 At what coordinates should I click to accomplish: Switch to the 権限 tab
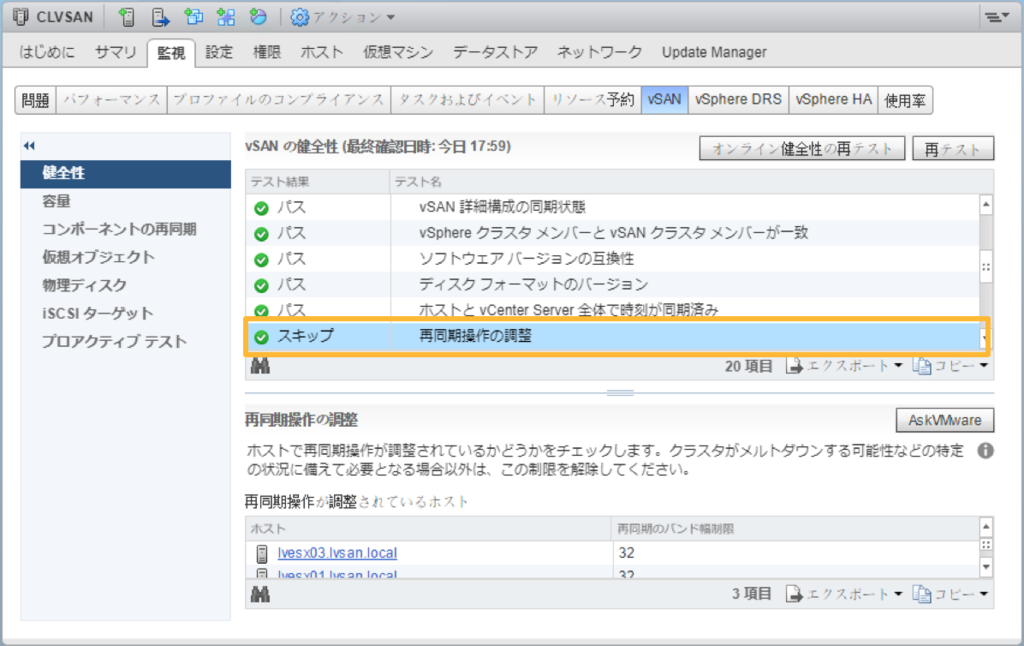(x=266, y=52)
